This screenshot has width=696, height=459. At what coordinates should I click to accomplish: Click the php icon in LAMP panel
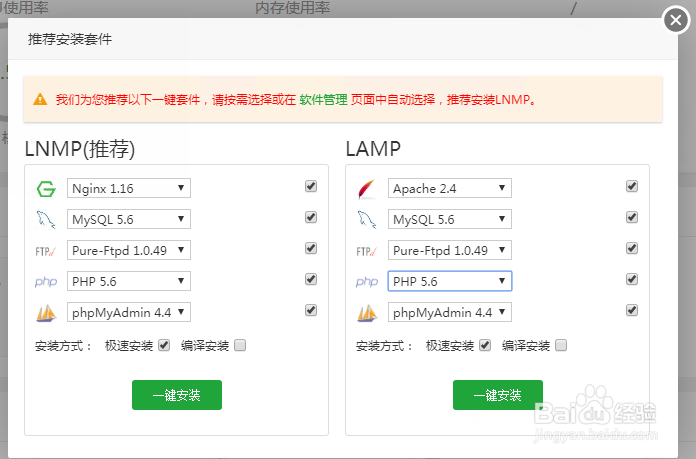click(x=367, y=281)
